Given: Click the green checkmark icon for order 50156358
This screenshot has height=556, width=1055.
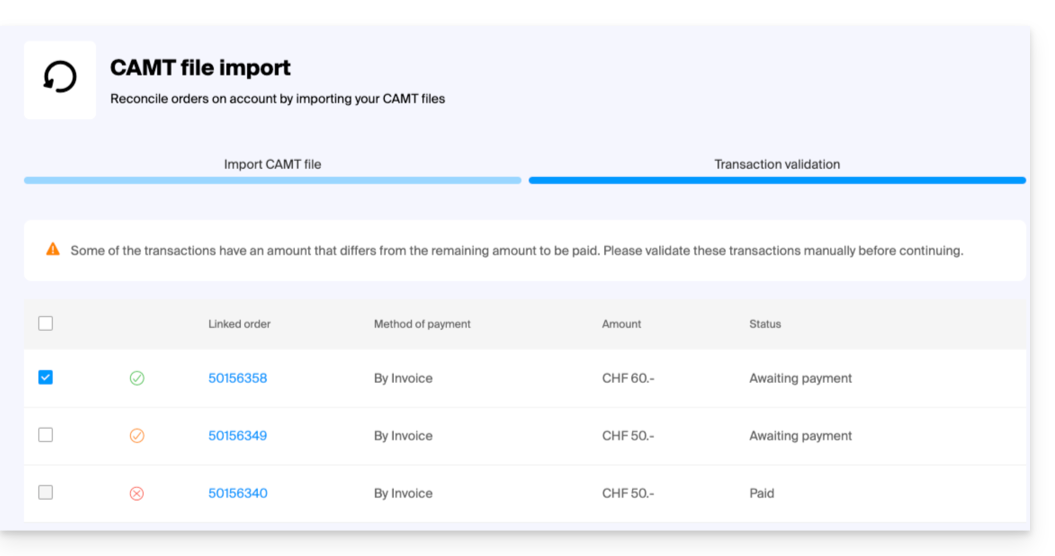Looking at the screenshot, I should pyautogui.click(x=137, y=378).
